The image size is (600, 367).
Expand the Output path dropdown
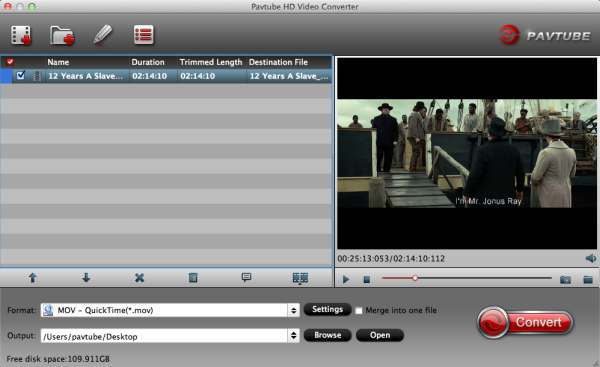[x=293, y=336]
